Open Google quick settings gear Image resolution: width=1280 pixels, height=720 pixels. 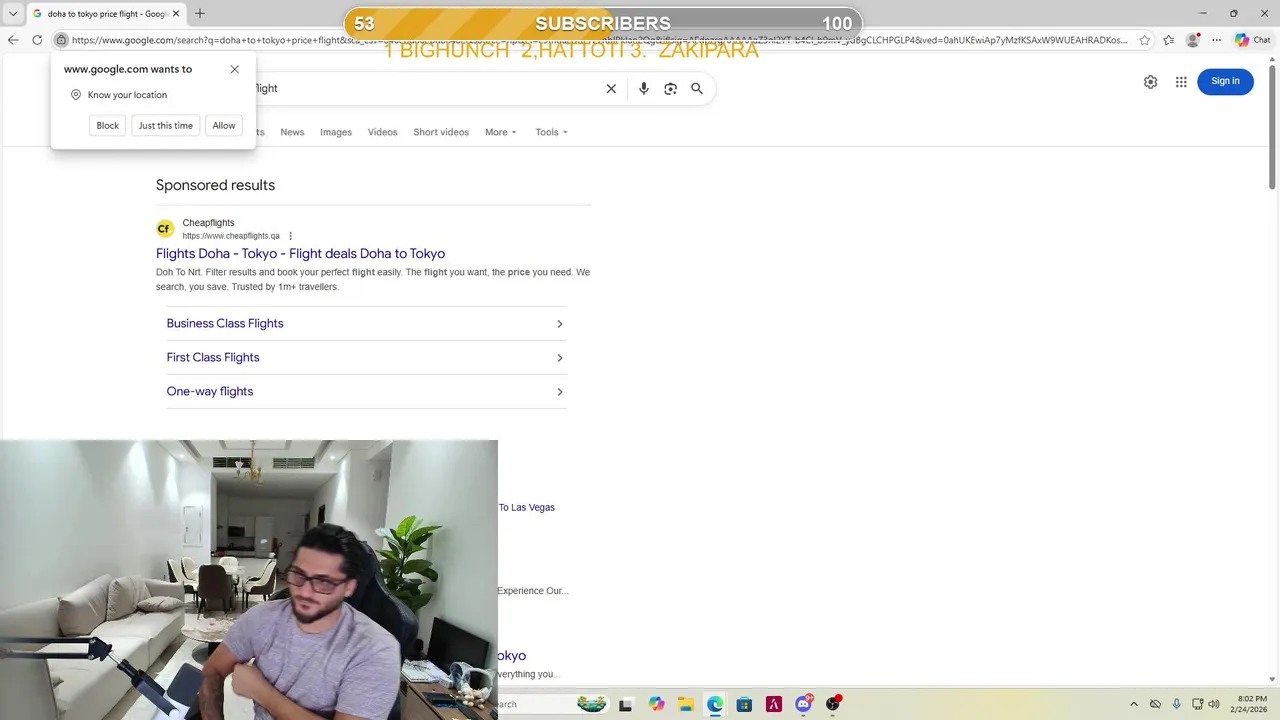point(1150,82)
